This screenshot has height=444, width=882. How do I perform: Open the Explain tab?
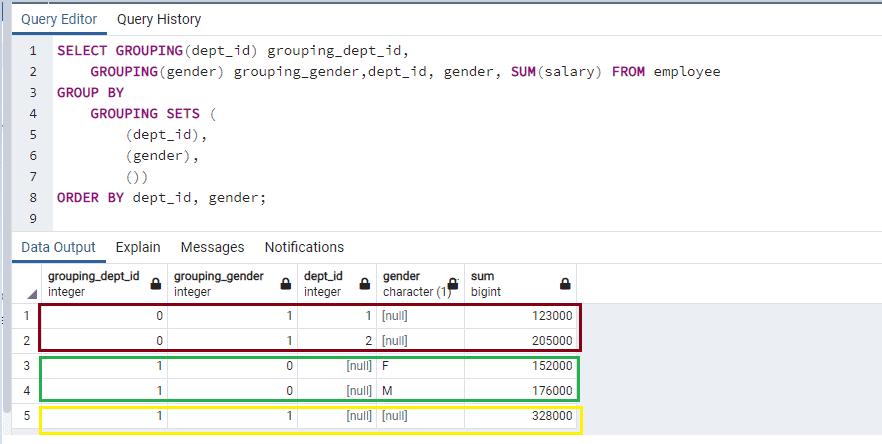tap(138, 247)
